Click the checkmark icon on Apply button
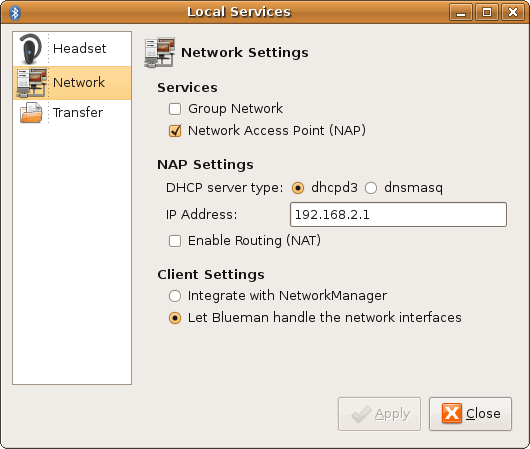The image size is (530, 449). point(361,413)
